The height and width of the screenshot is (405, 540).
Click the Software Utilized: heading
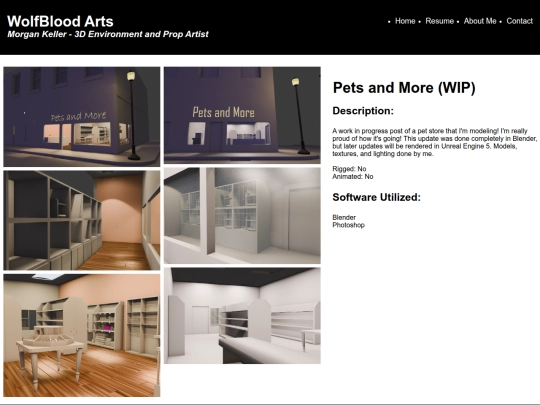coord(376,197)
